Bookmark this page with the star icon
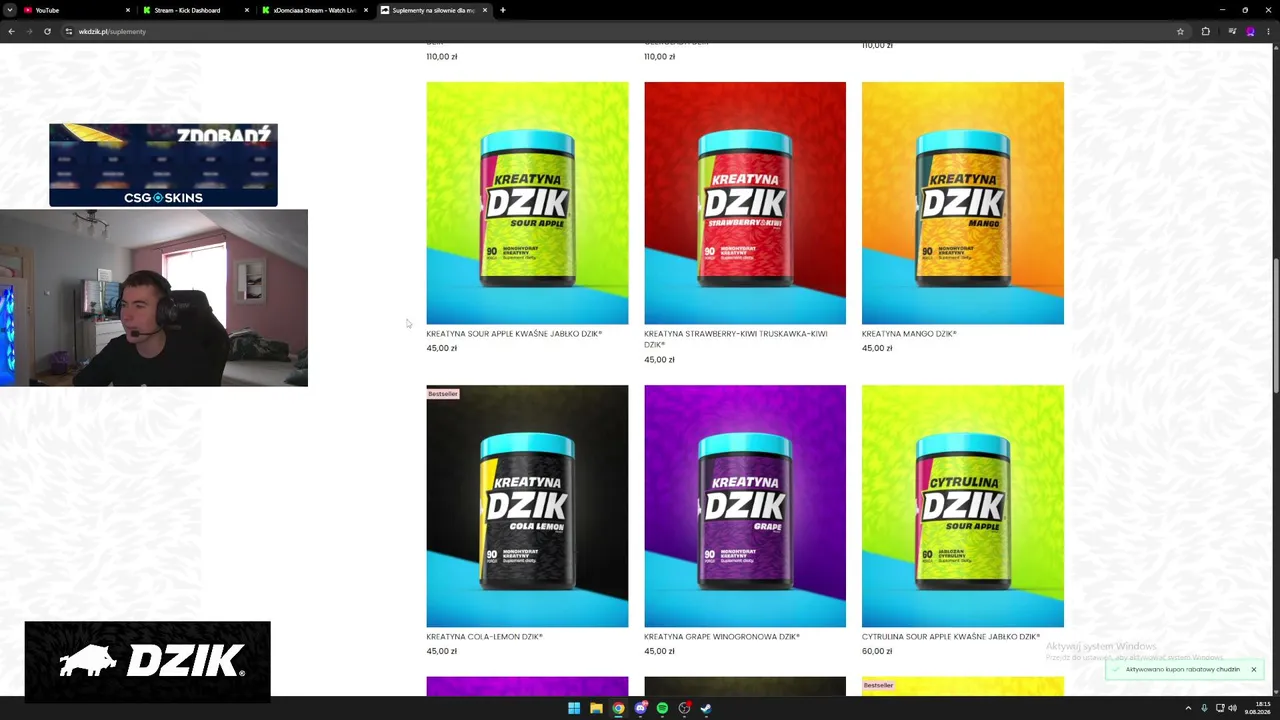Image resolution: width=1280 pixels, height=720 pixels. tap(1180, 31)
